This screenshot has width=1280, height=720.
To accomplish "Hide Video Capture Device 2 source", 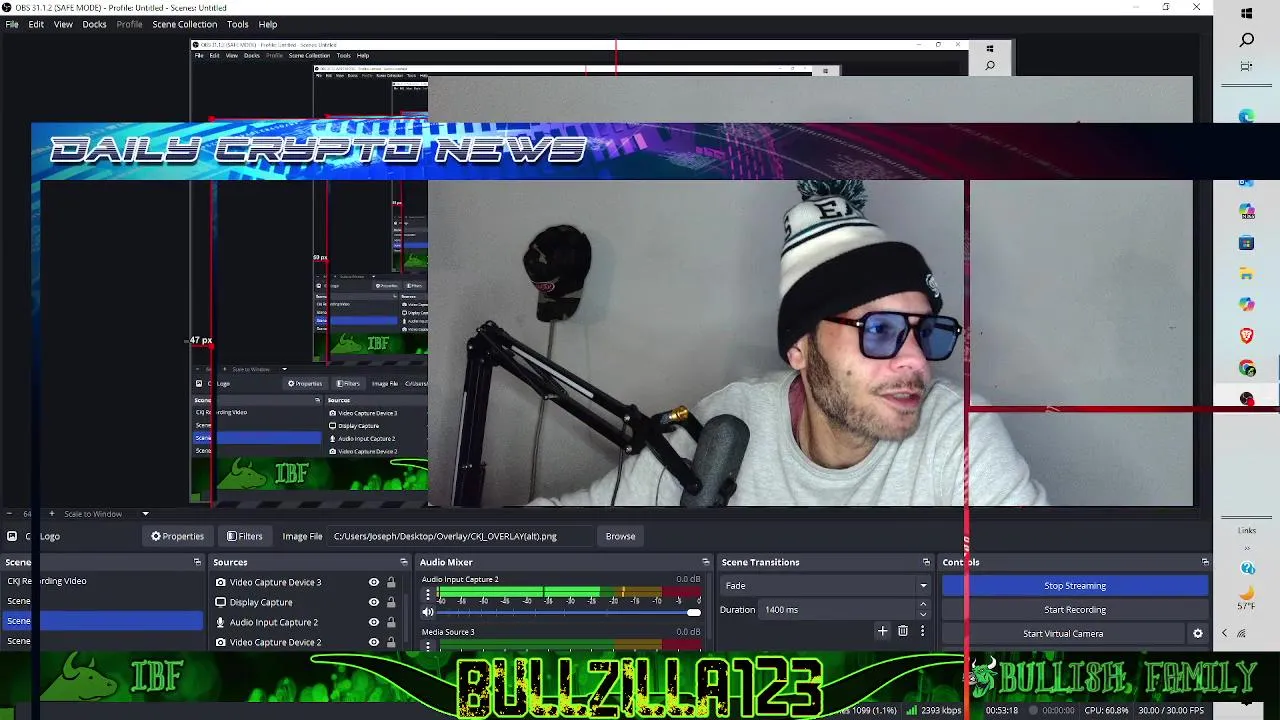I will (374, 642).
